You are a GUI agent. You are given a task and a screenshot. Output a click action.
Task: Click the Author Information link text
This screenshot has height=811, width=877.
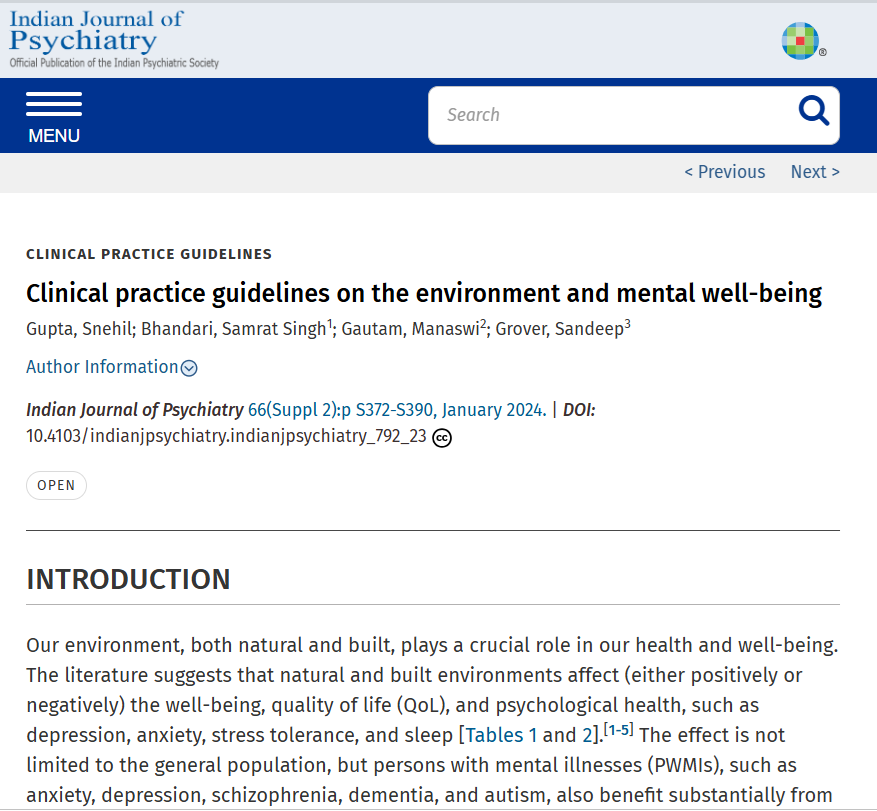click(x=102, y=367)
